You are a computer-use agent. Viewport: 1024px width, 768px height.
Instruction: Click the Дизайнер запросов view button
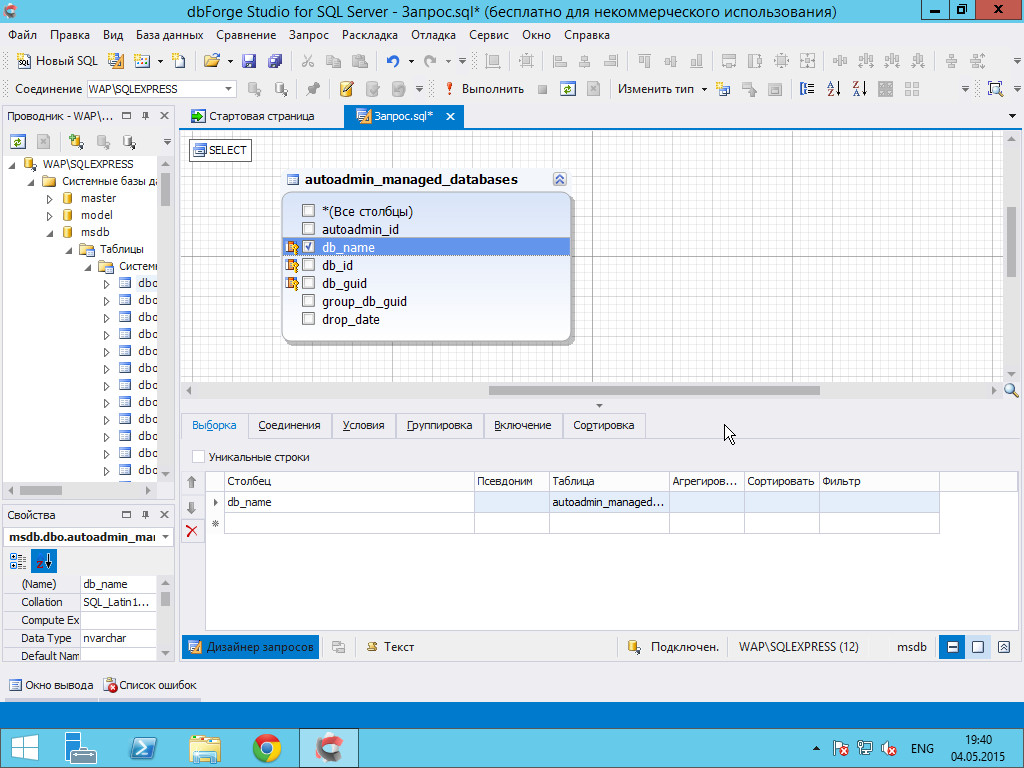coord(251,647)
